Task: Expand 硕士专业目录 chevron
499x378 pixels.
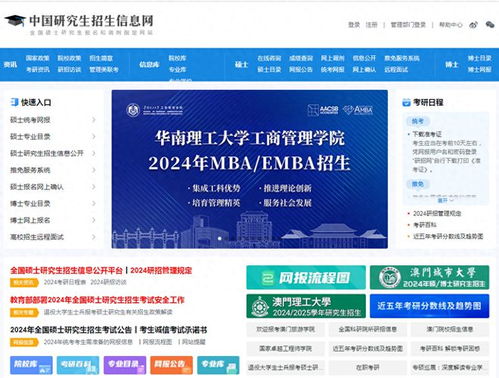Action: pos(94,136)
